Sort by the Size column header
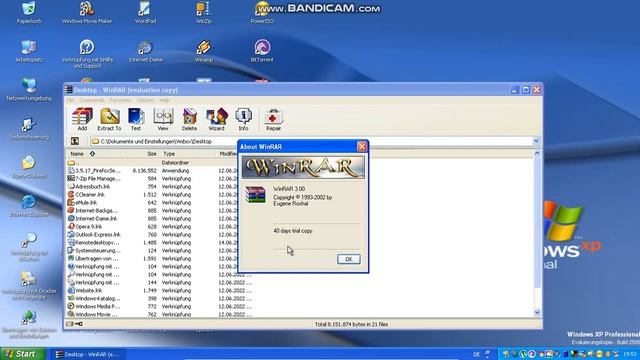The width and height of the screenshot is (640, 360). pos(140,153)
